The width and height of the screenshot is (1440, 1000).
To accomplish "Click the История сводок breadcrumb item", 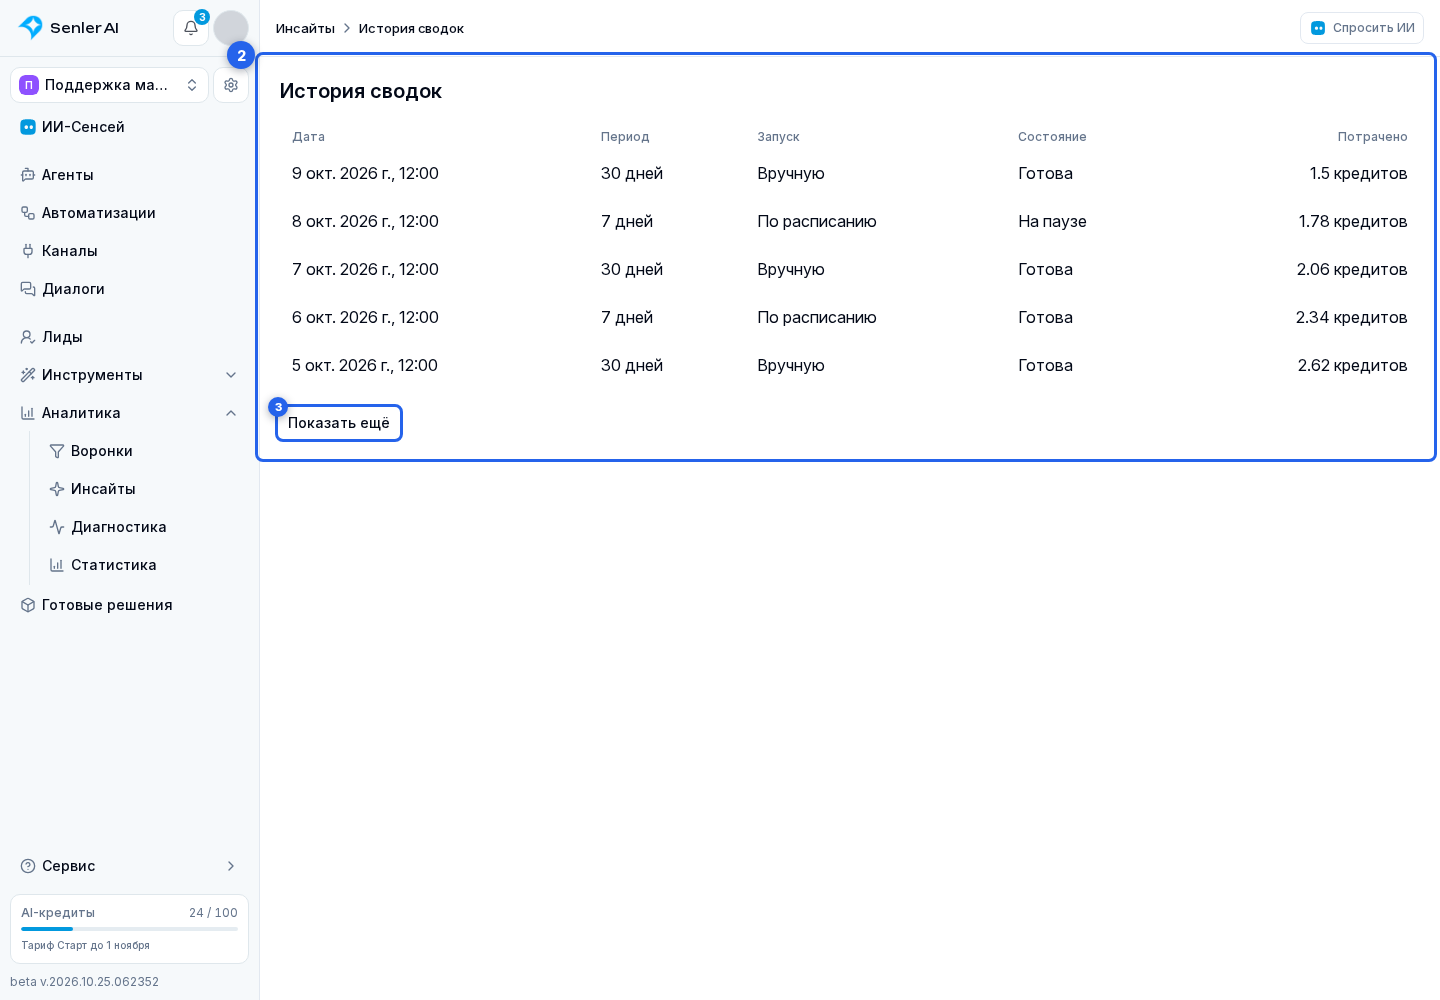I will pyautogui.click(x=411, y=28).
